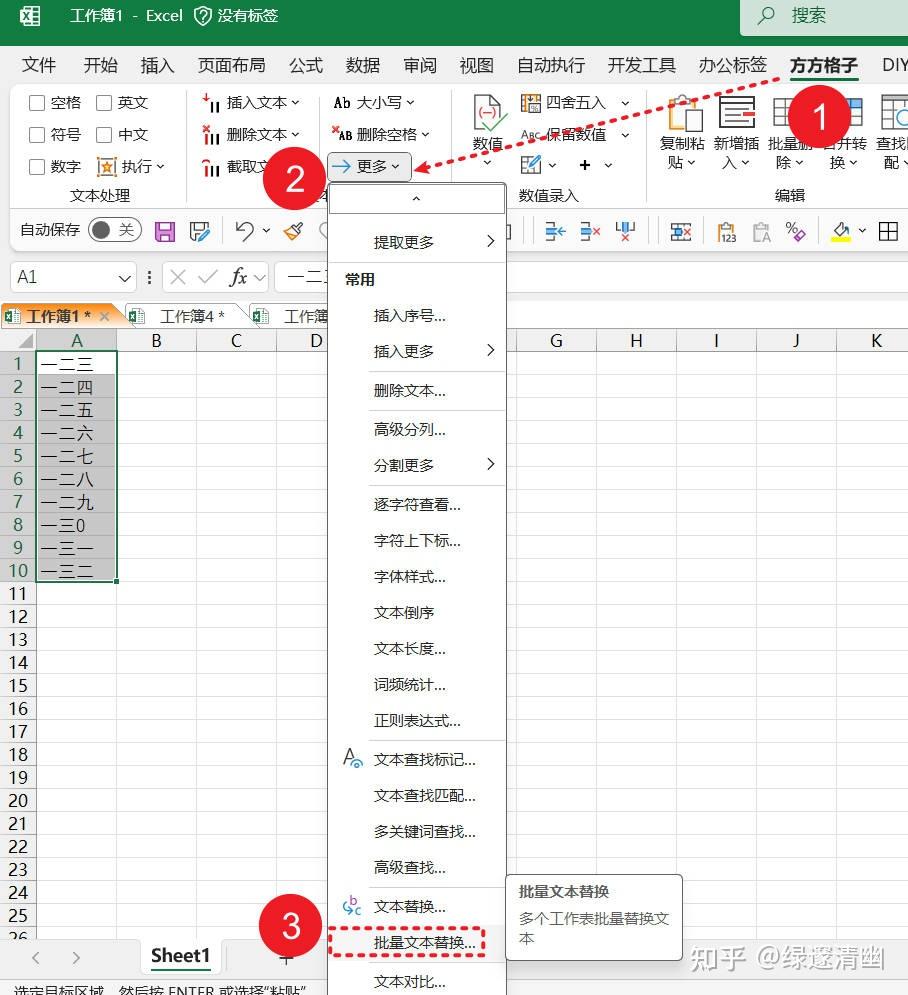Click the 新增插入 icon

pos(737,112)
